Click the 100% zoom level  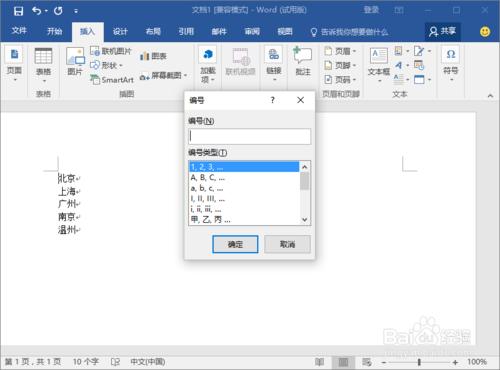coord(477,362)
